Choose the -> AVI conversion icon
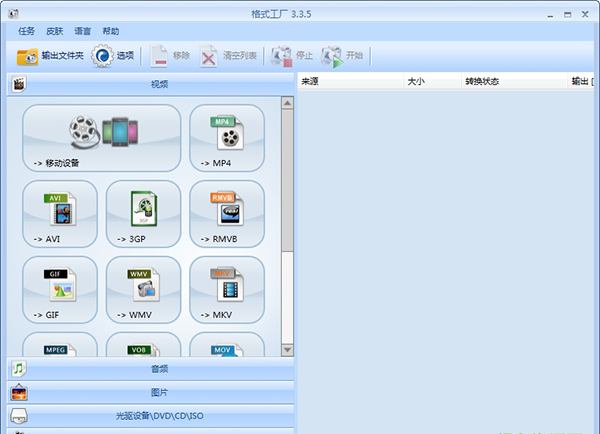Viewport: 600px width, 434px height. (x=60, y=214)
